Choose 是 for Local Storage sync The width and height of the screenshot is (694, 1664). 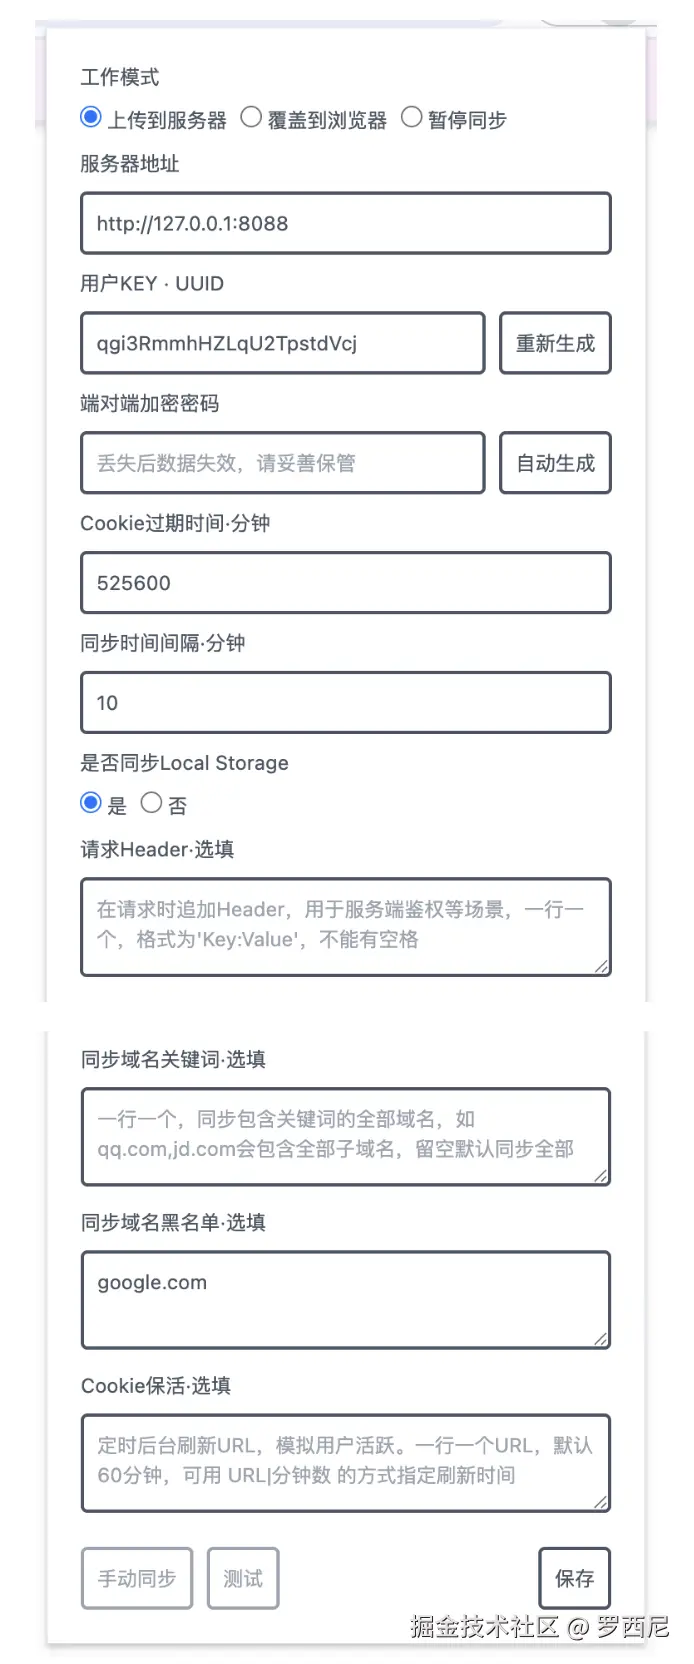tap(91, 803)
